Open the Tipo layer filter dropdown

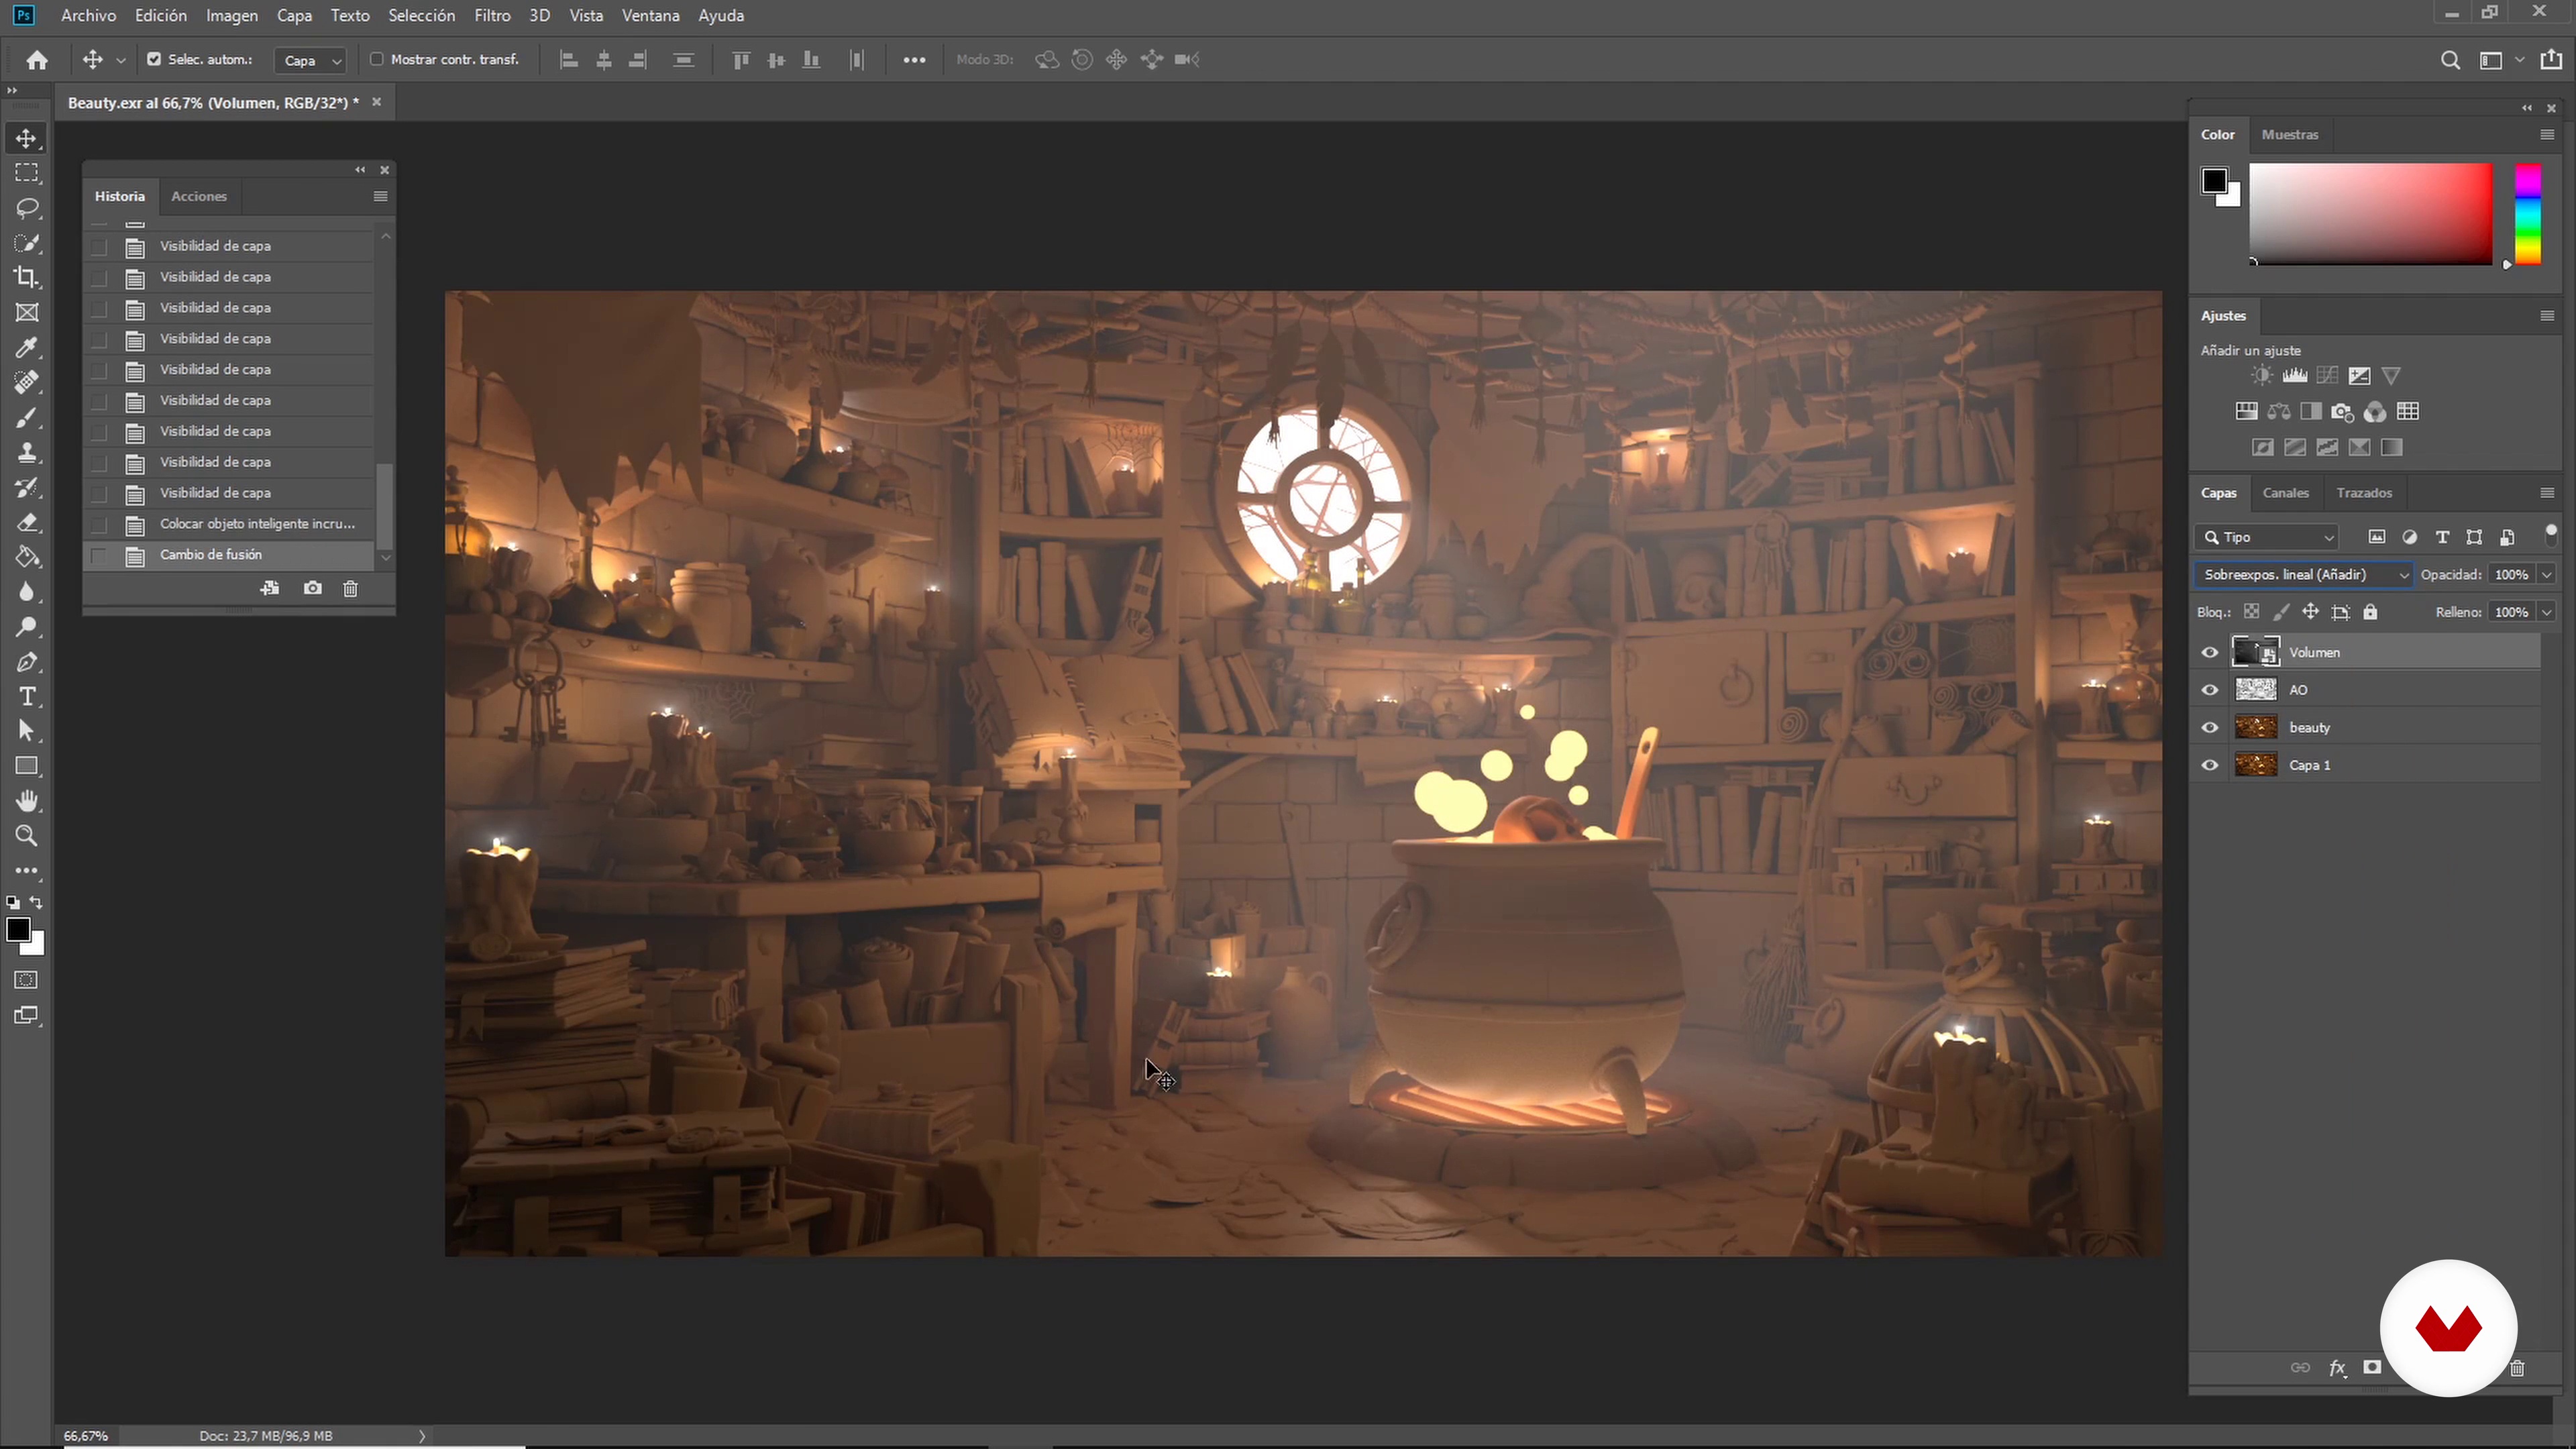click(2267, 537)
